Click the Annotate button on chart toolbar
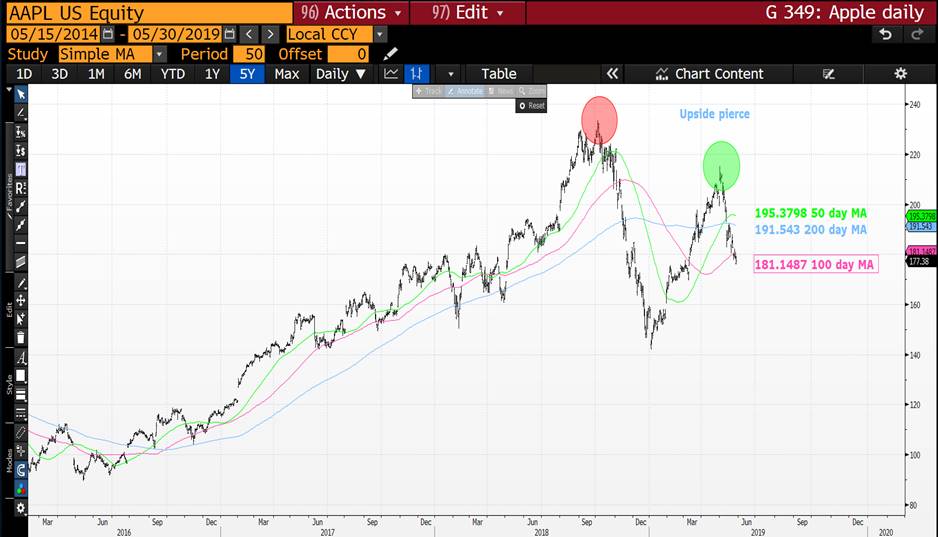 pos(465,91)
